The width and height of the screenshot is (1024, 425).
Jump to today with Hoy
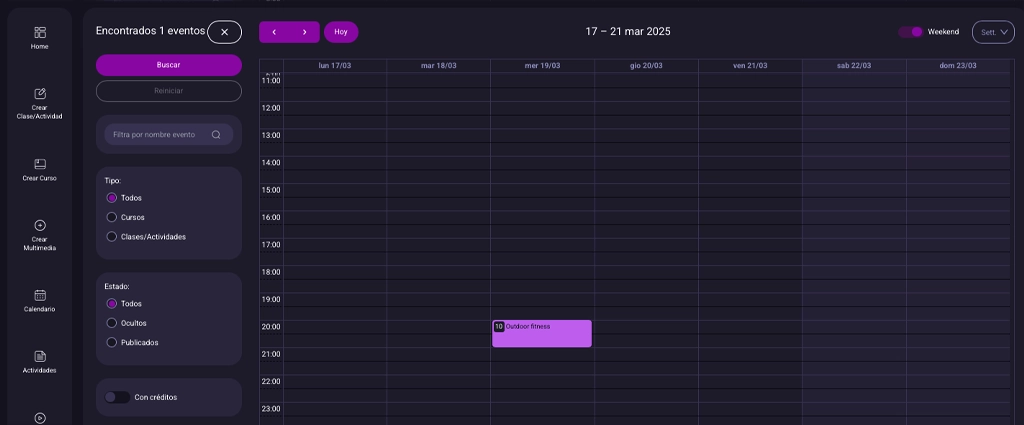(x=341, y=32)
